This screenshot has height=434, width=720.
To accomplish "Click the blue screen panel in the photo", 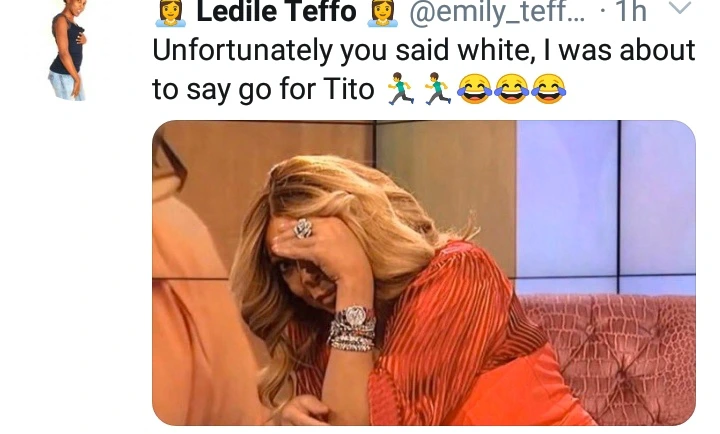I will click(606, 202).
